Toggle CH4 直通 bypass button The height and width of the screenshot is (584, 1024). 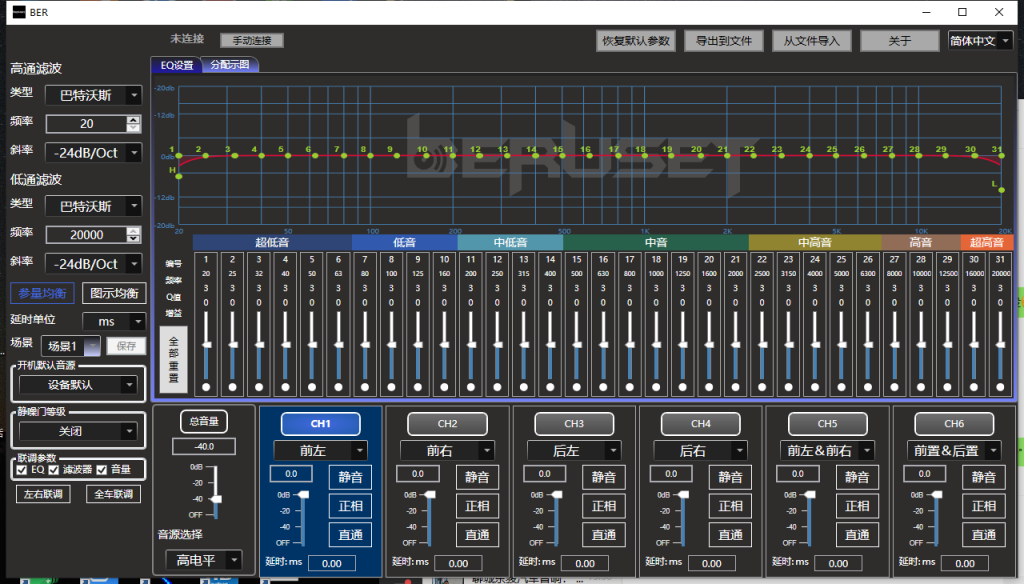pyautogui.click(x=731, y=535)
